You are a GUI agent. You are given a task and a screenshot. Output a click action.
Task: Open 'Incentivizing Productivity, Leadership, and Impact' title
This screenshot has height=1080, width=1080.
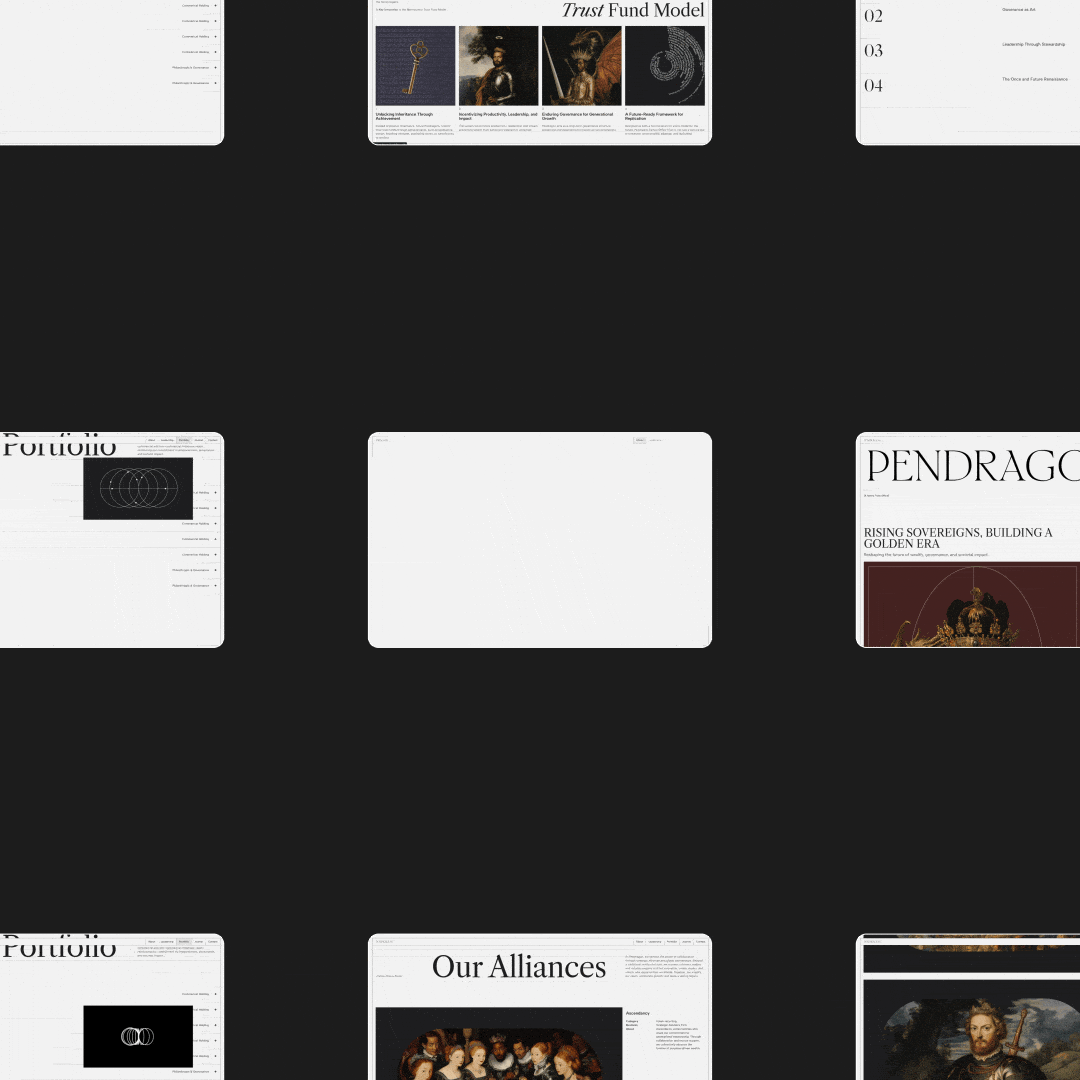point(498,116)
